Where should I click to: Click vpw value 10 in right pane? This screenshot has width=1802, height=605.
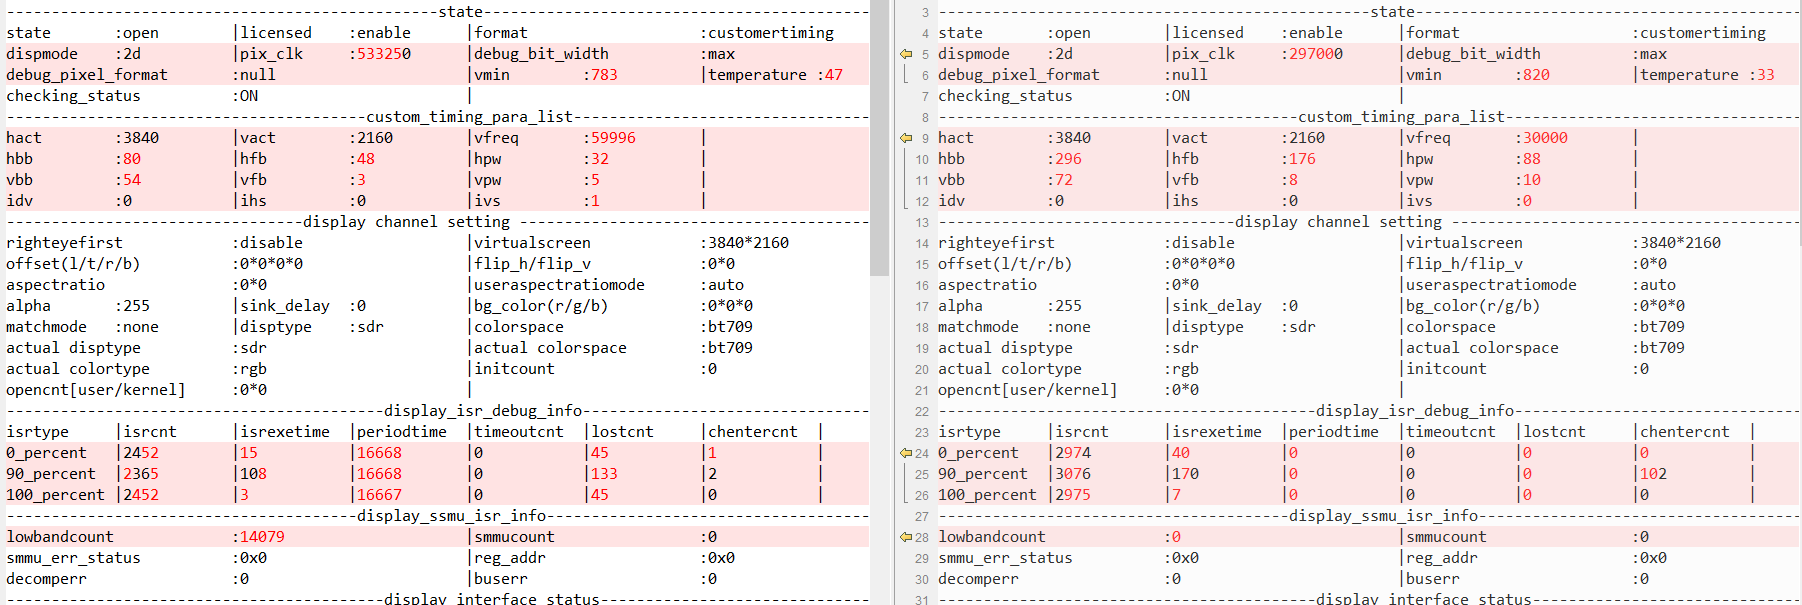point(1532,180)
